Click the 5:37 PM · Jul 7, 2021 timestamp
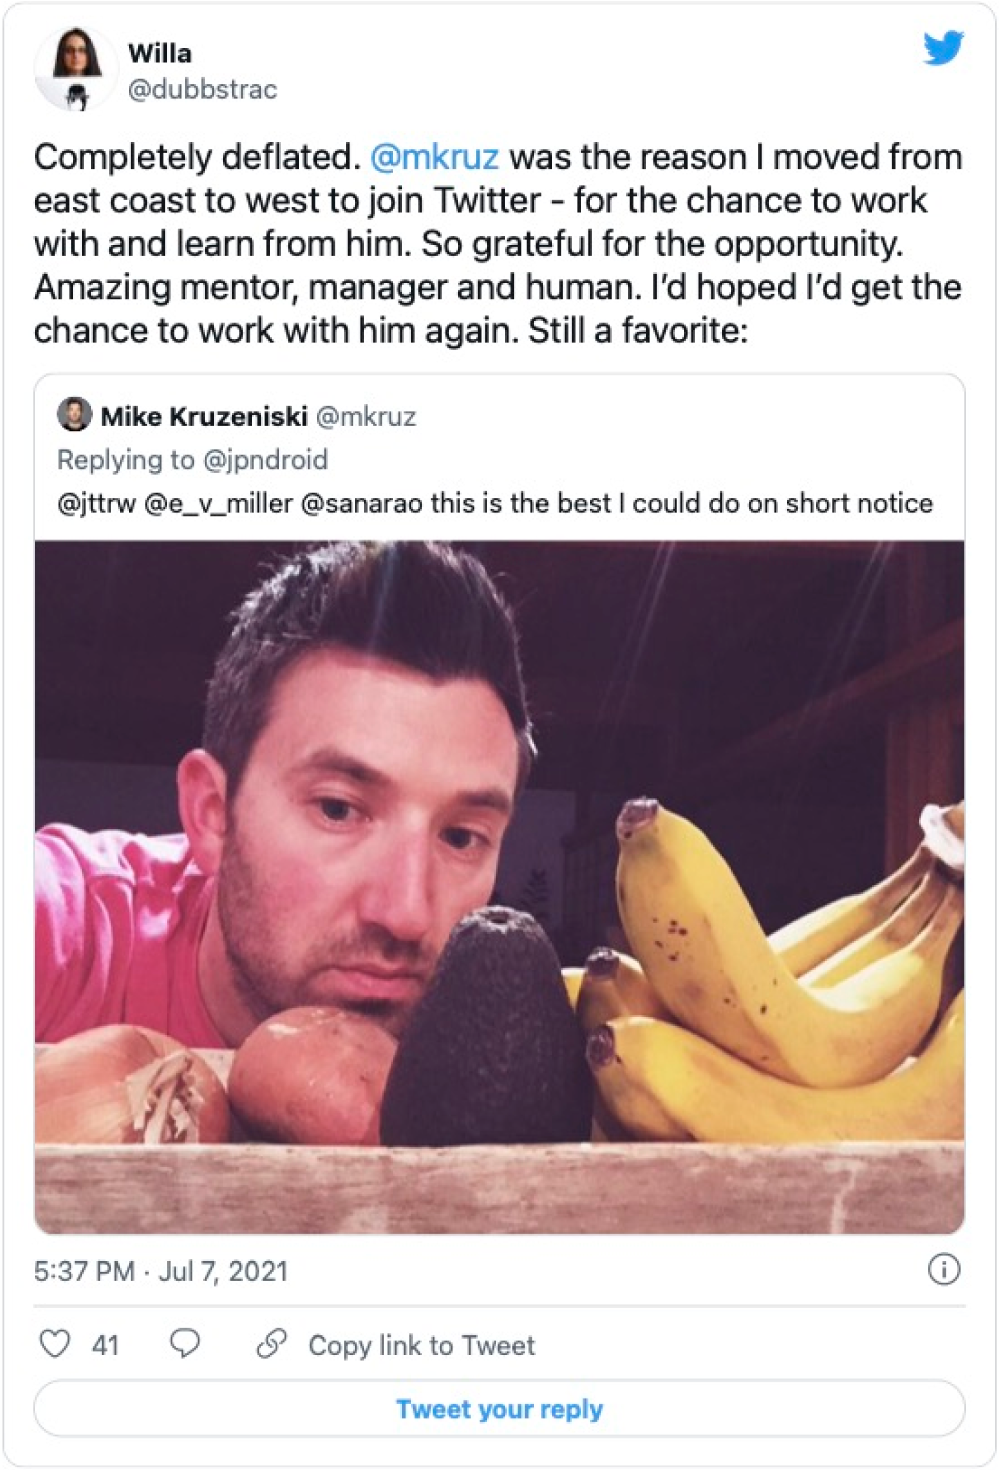 coord(161,1271)
